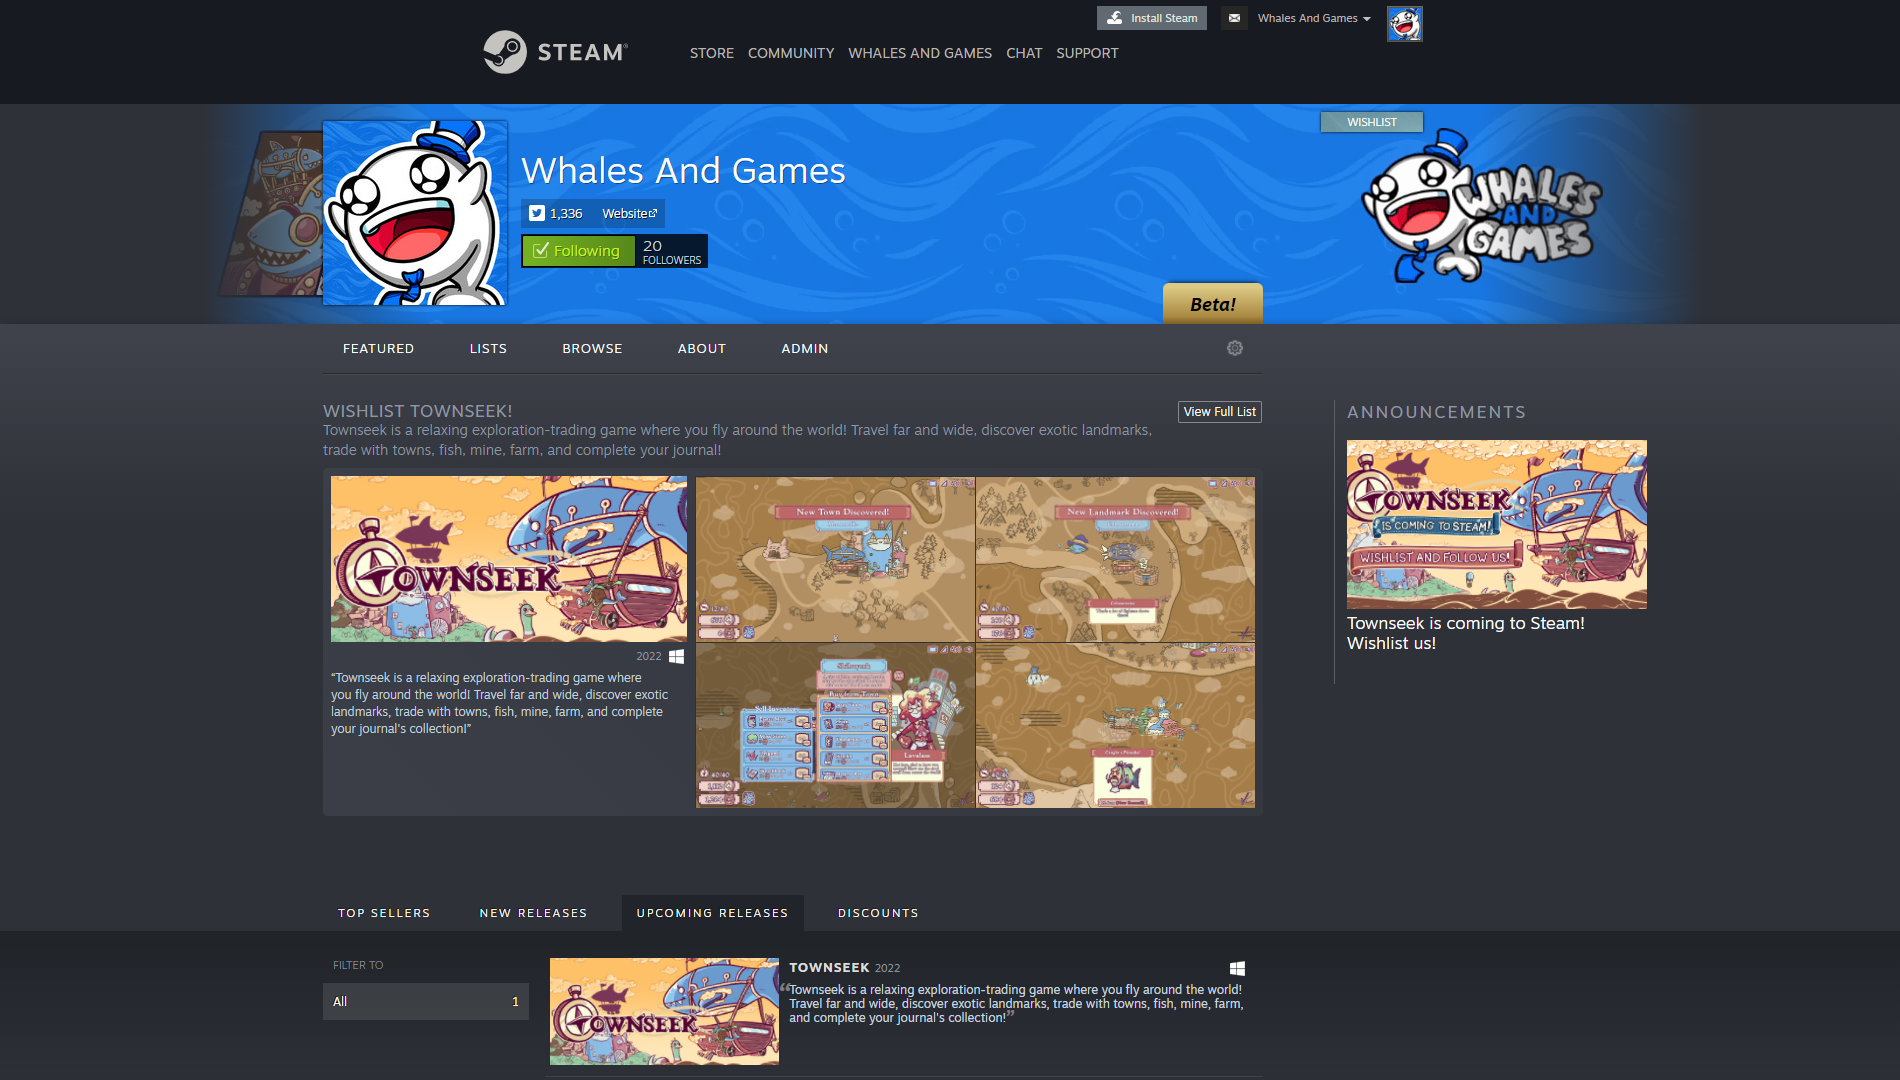The width and height of the screenshot is (1900, 1080).
Task: Click the Windows icon under the Townseek capsule
Action: click(676, 656)
